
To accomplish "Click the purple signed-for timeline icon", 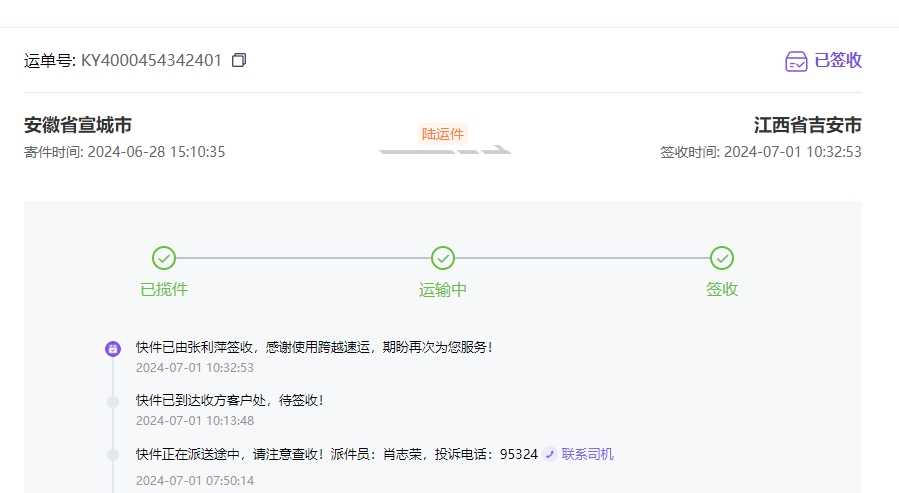I will click(x=113, y=349).
